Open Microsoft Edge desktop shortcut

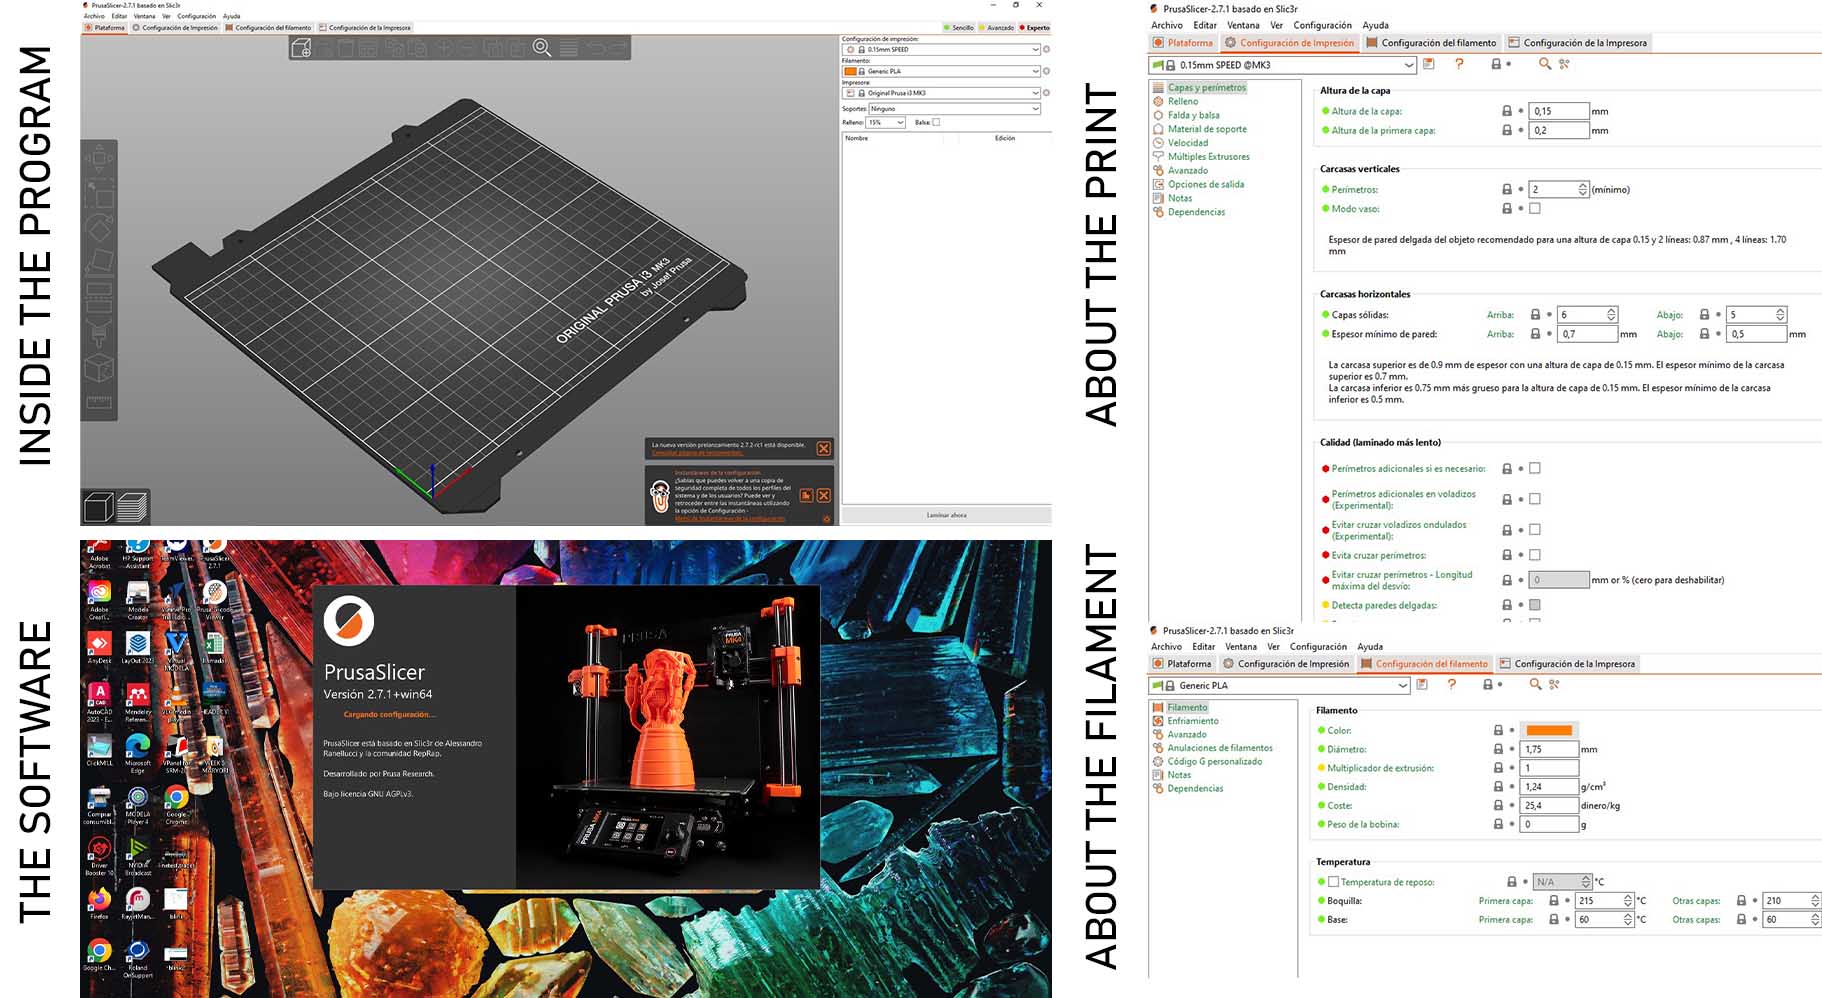click(x=138, y=752)
